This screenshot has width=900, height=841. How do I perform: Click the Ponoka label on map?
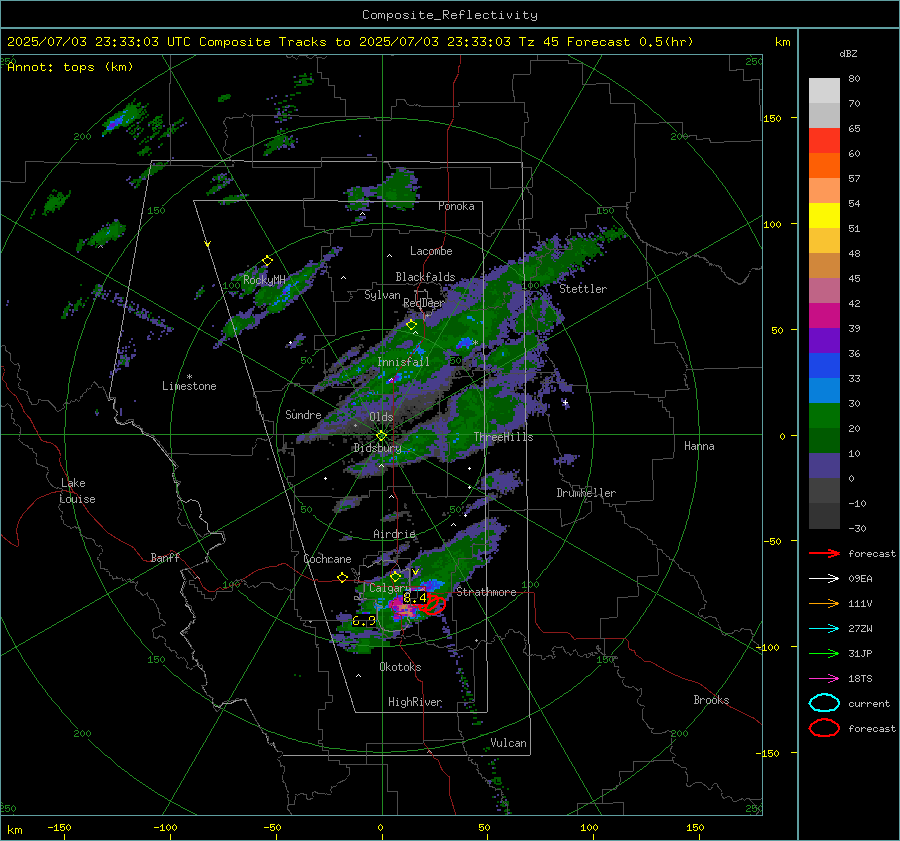(x=456, y=206)
